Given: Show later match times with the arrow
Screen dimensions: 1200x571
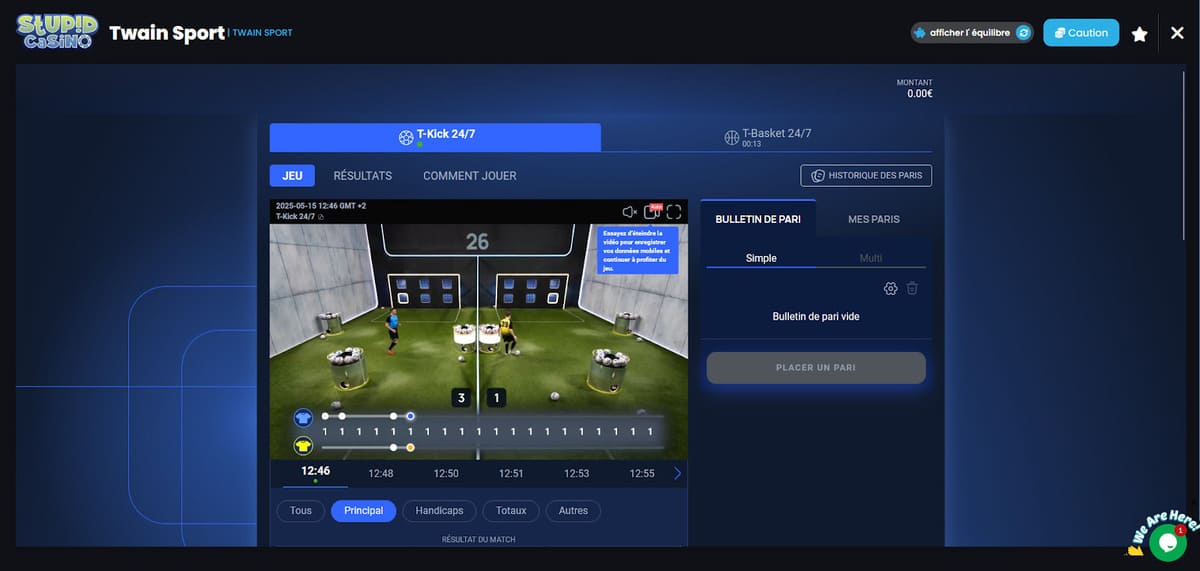Looking at the screenshot, I should click(678, 473).
